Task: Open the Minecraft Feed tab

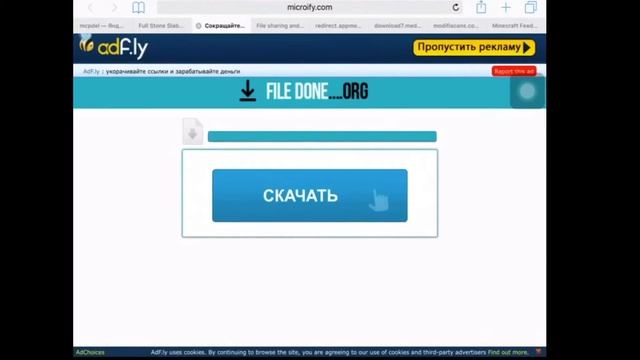Action: [x=515, y=26]
